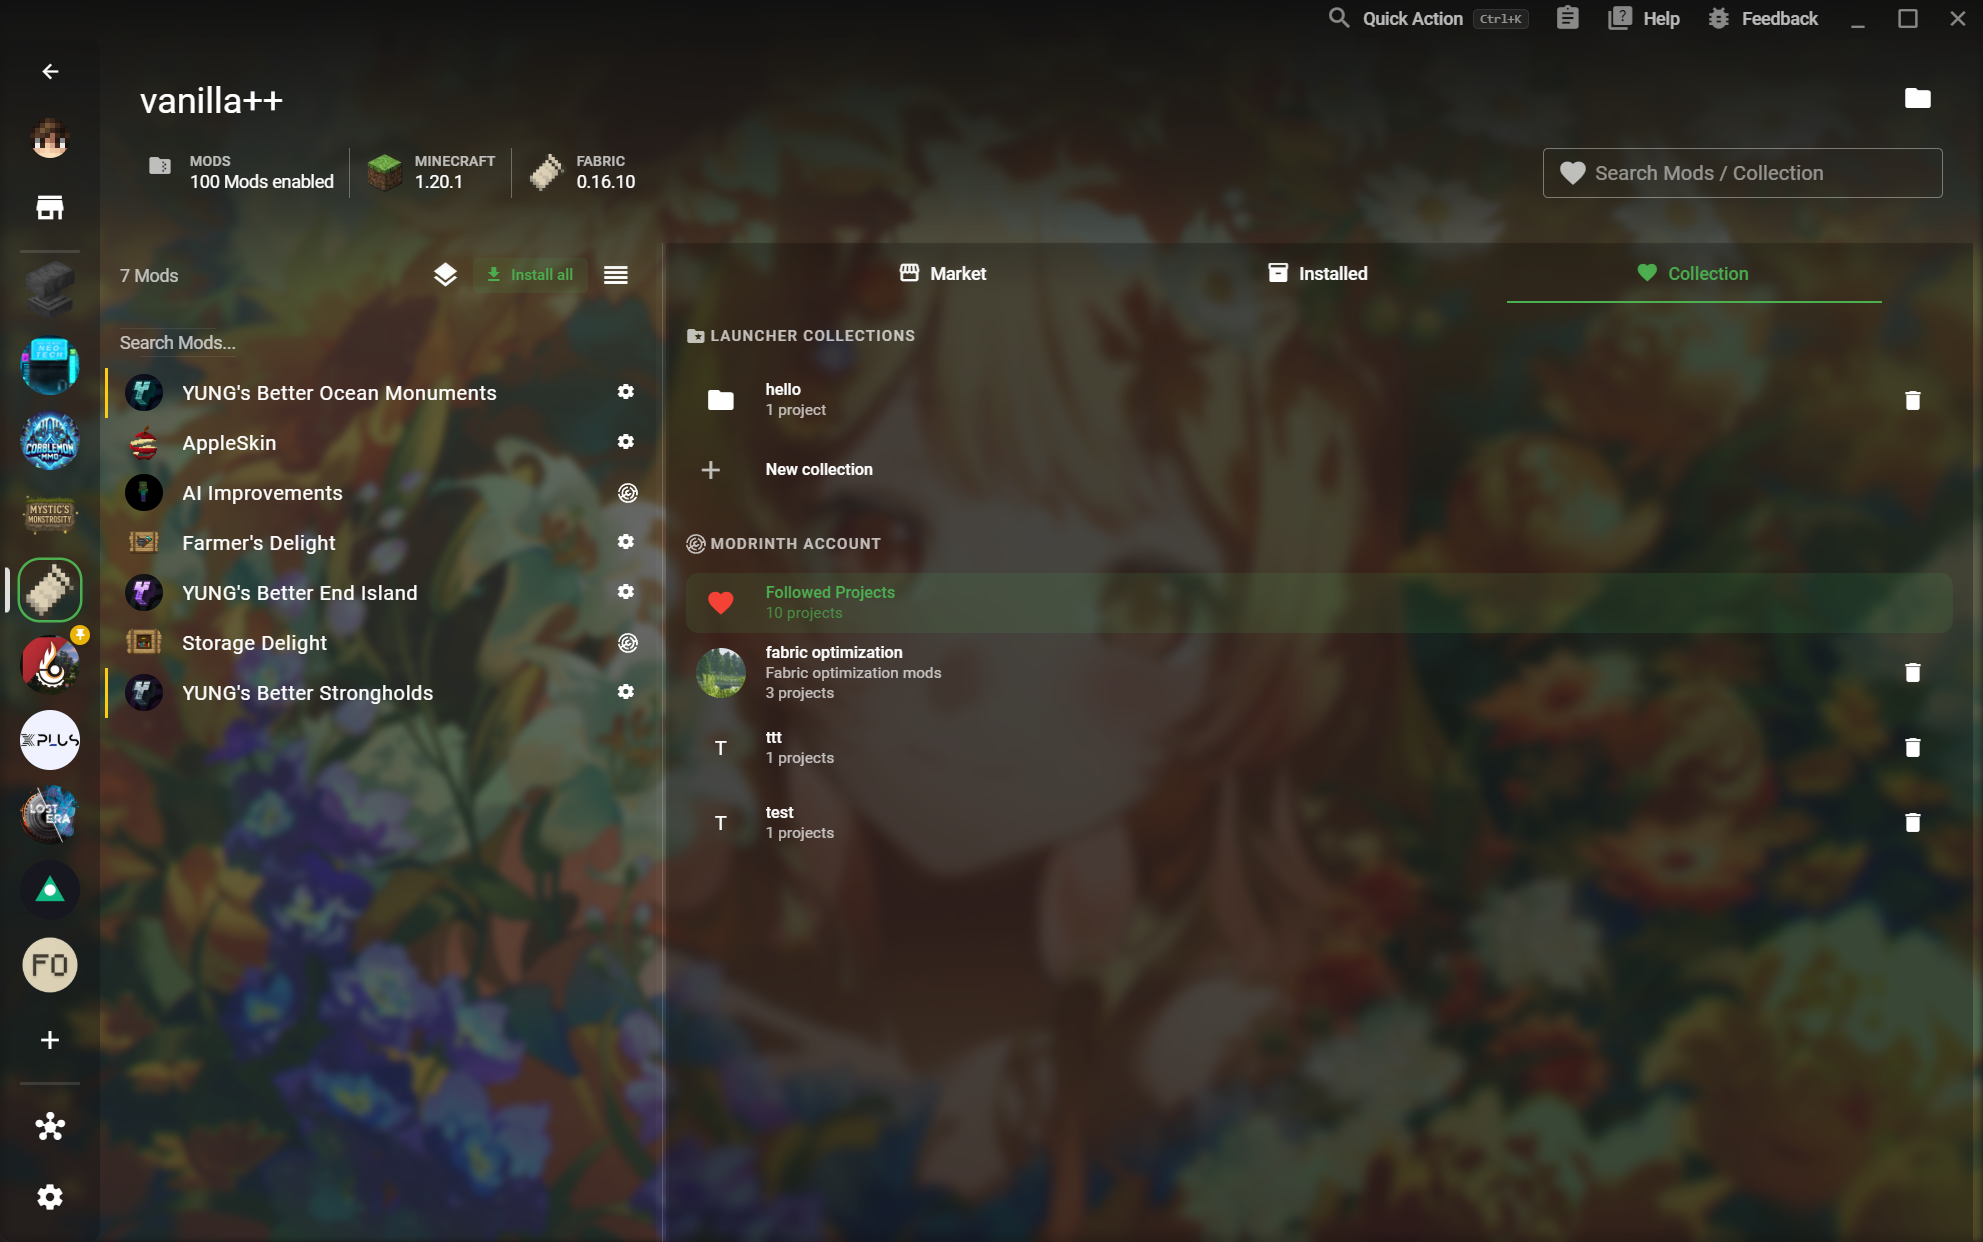
Task: Switch to the Collection tab
Action: pyautogui.click(x=1693, y=274)
